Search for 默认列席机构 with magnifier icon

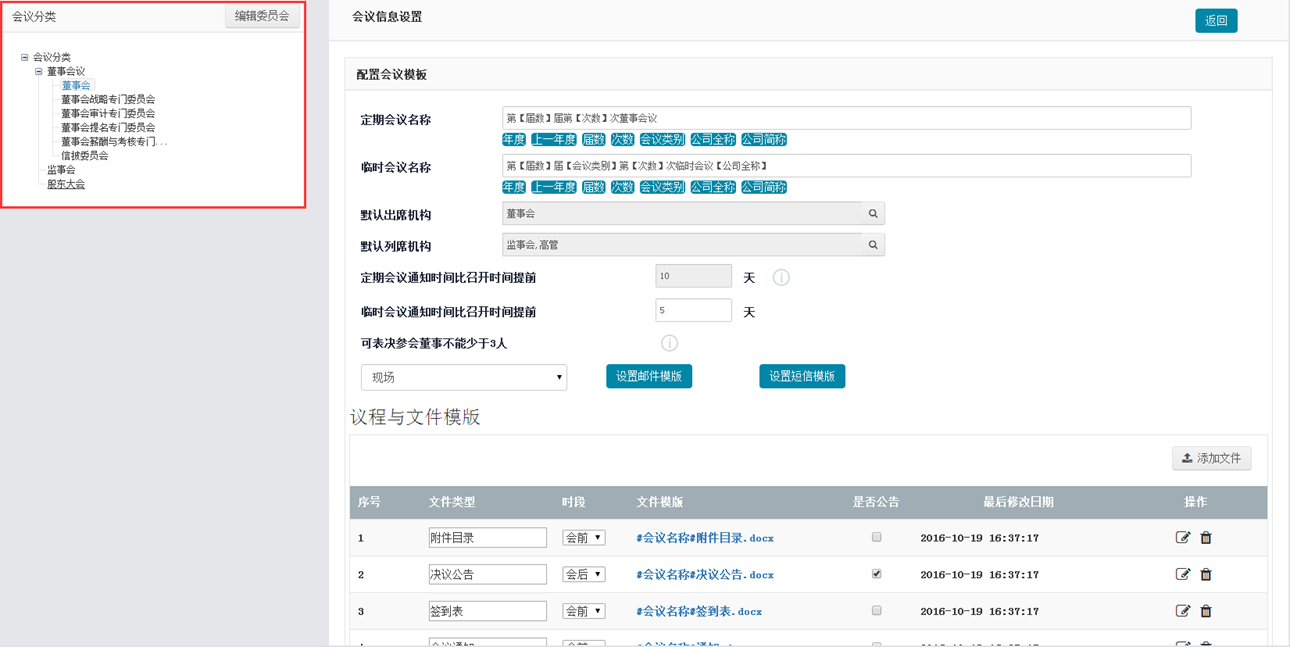[x=873, y=245]
